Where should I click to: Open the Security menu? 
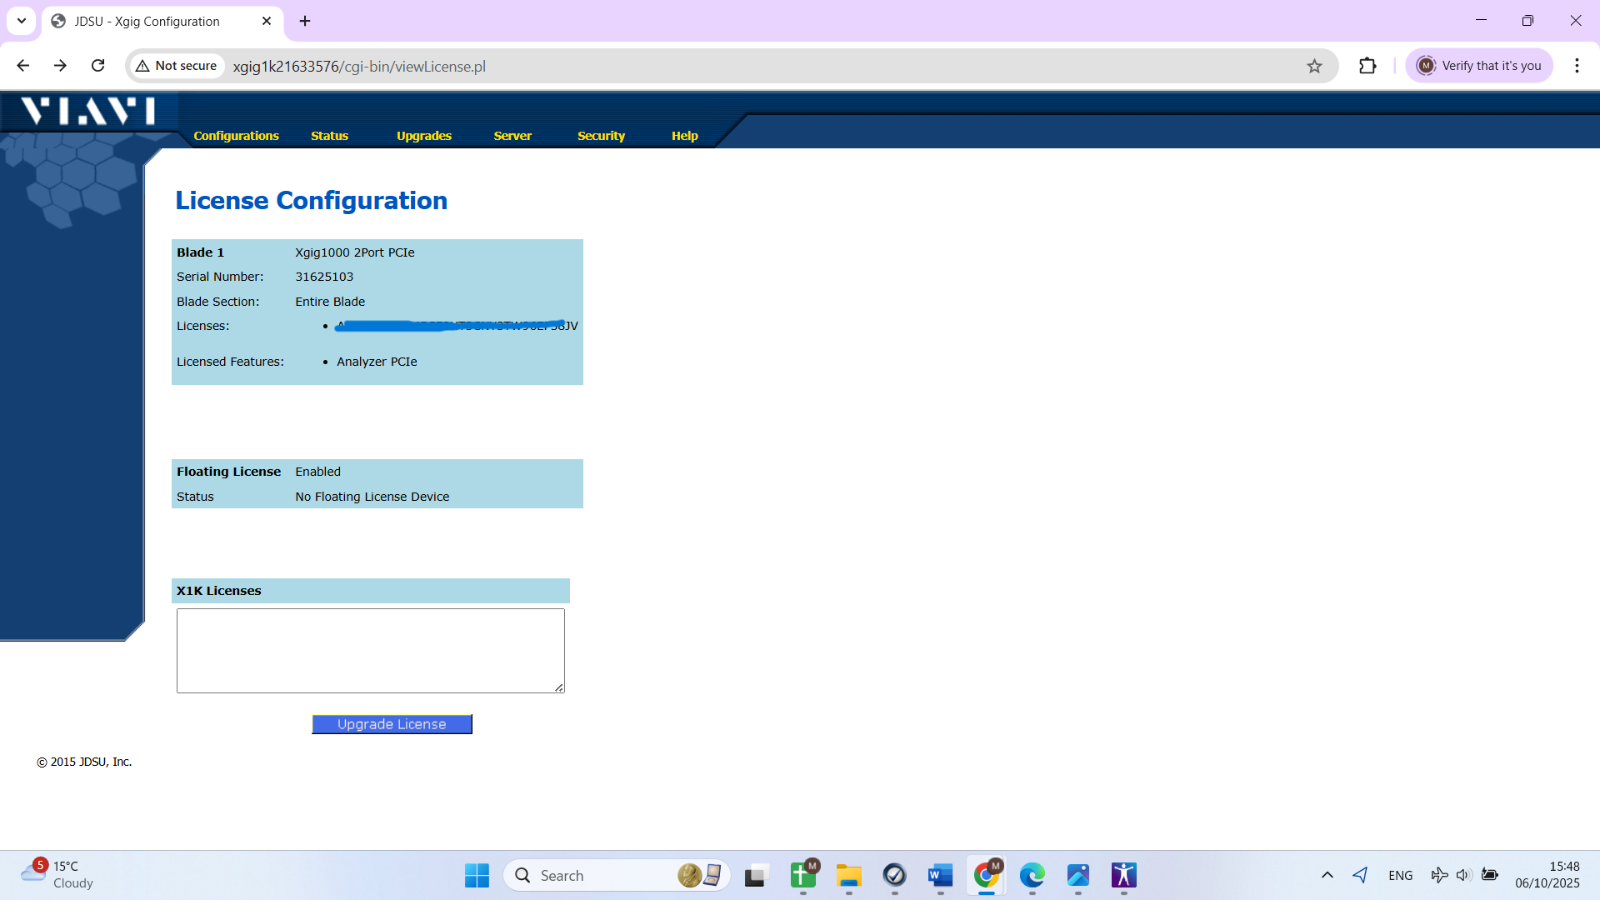[601, 136]
